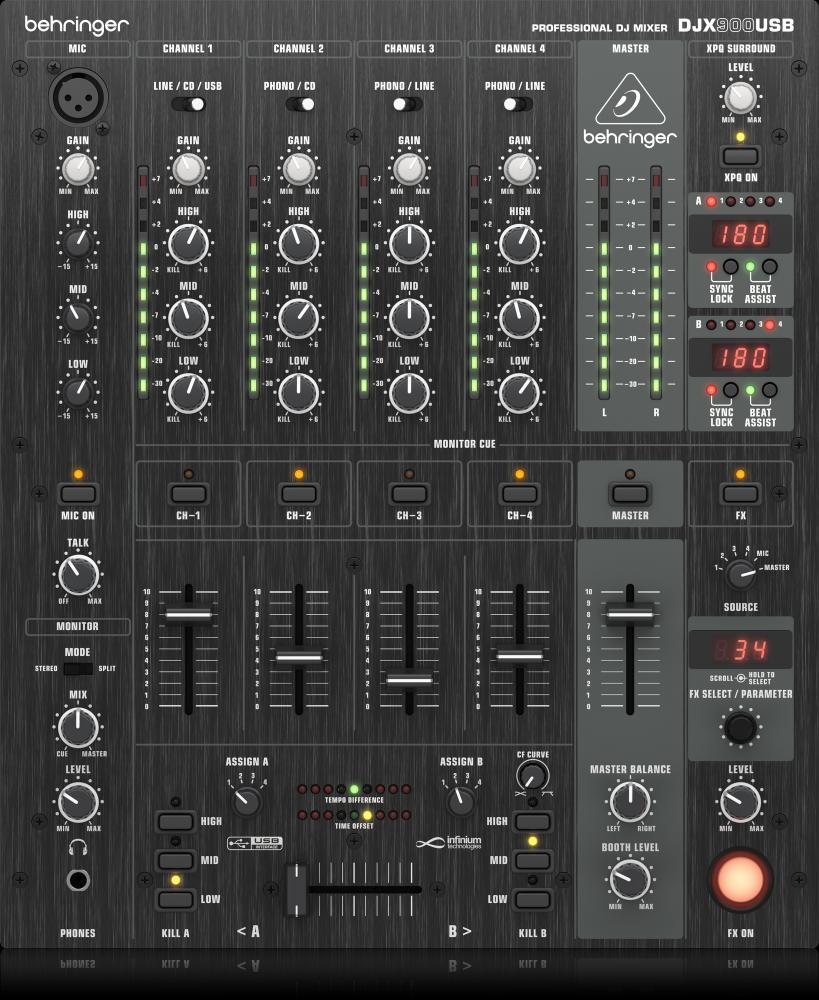Image resolution: width=819 pixels, height=1000 pixels.
Task: Click the FX Select/Parameter encoder
Action: point(740,727)
